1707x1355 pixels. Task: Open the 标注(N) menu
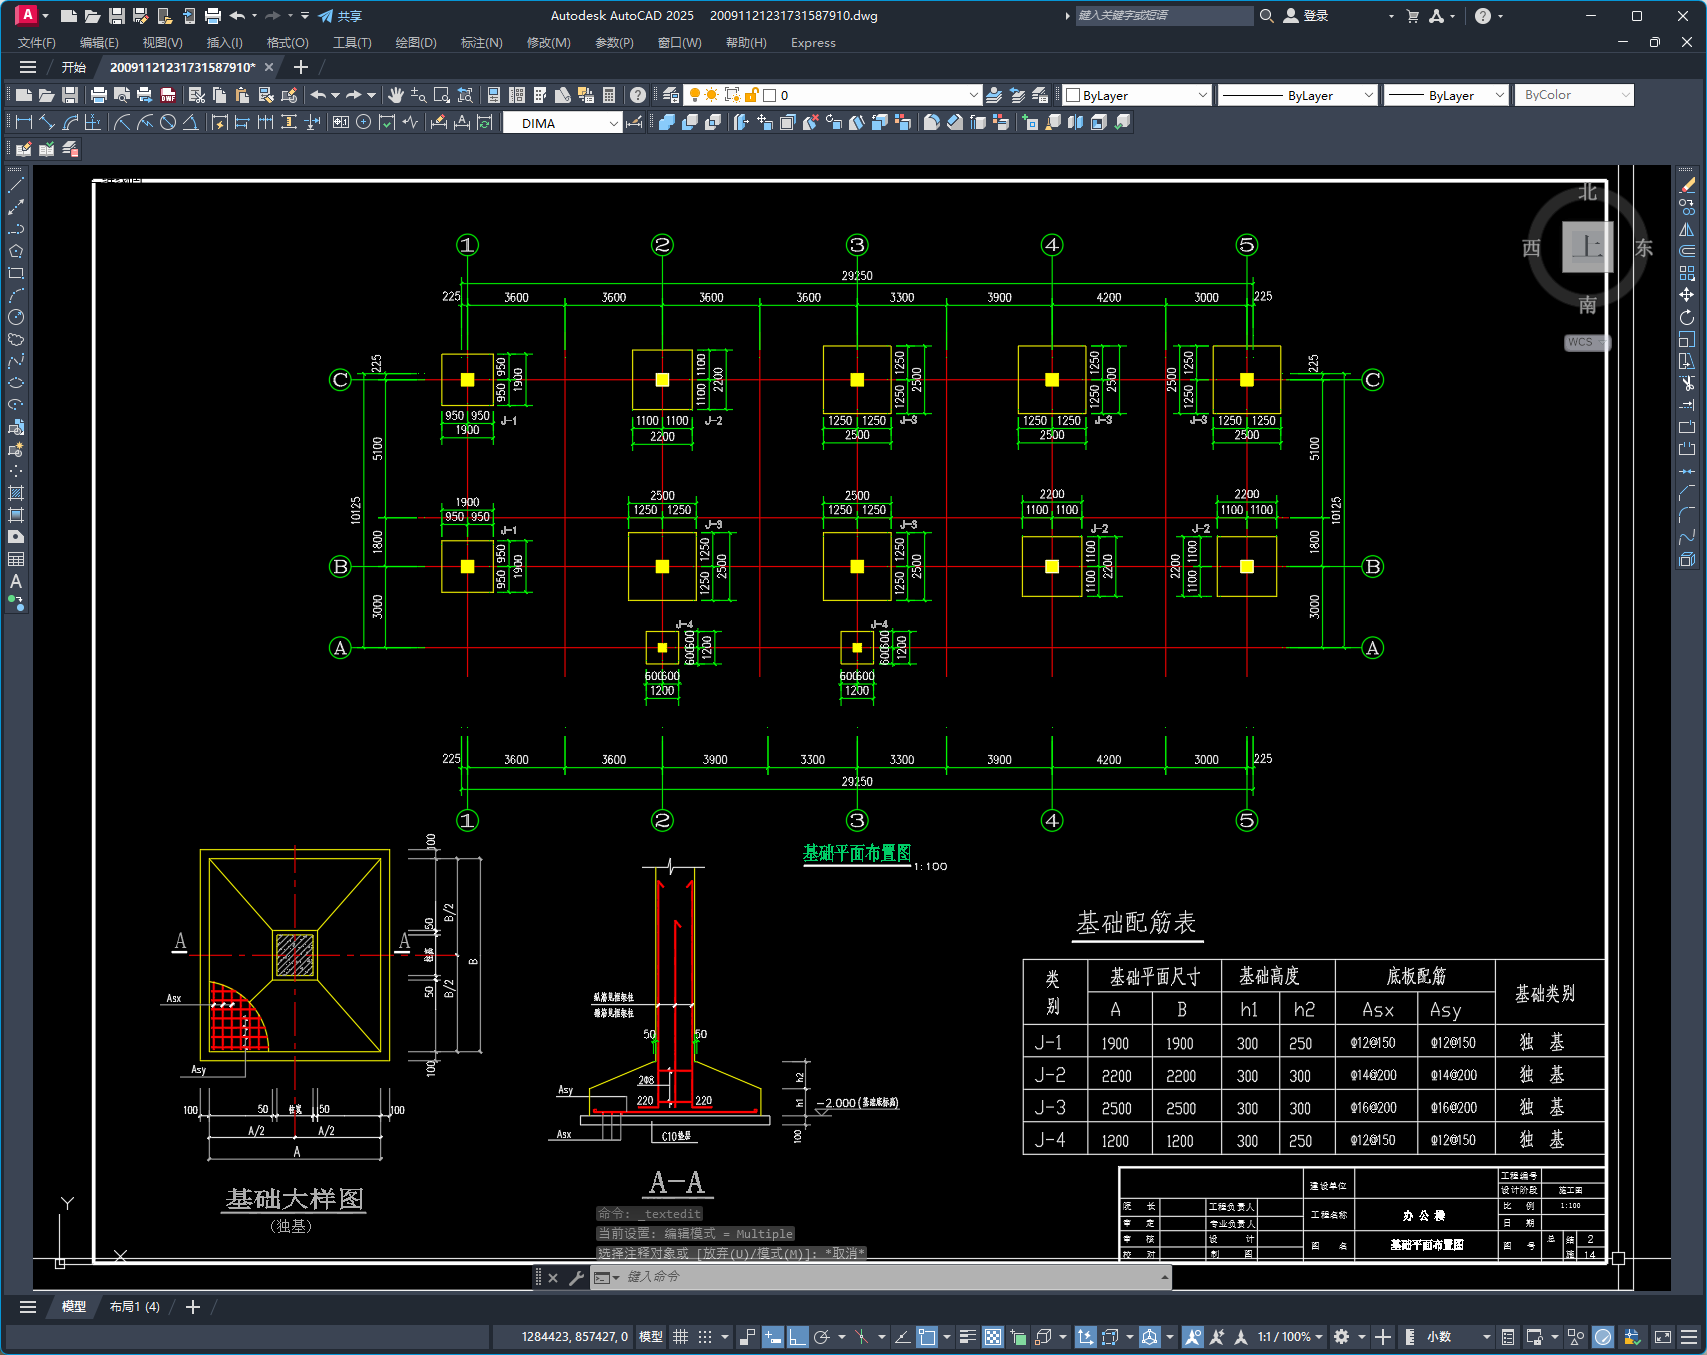[481, 43]
